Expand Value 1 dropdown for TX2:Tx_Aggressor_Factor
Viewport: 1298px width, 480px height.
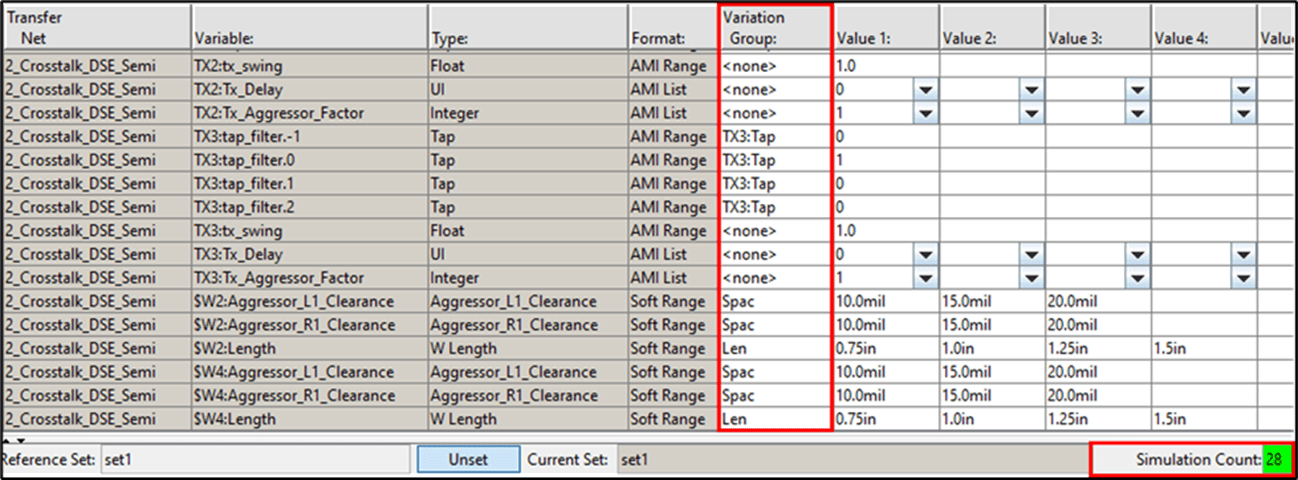click(x=924, y=113)
